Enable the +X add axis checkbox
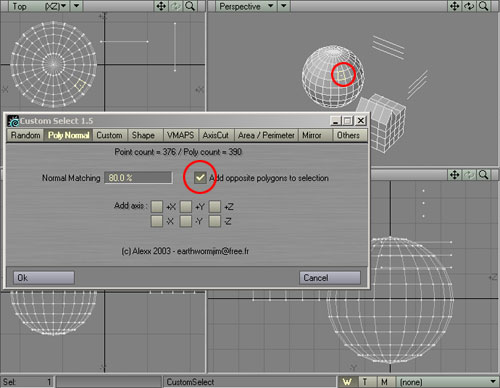The width and height of the screenshot is (500, 388). coord(157,207)
